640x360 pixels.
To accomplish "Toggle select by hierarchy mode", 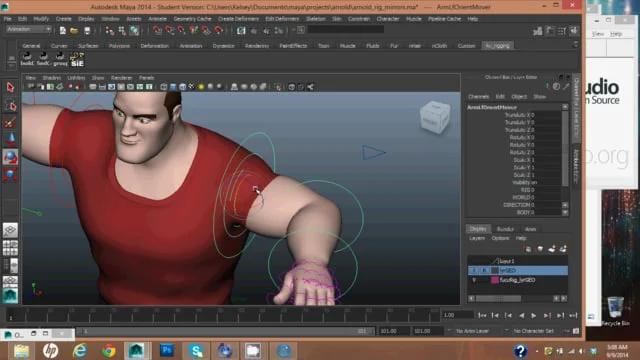I will click(x=109, y=30).
